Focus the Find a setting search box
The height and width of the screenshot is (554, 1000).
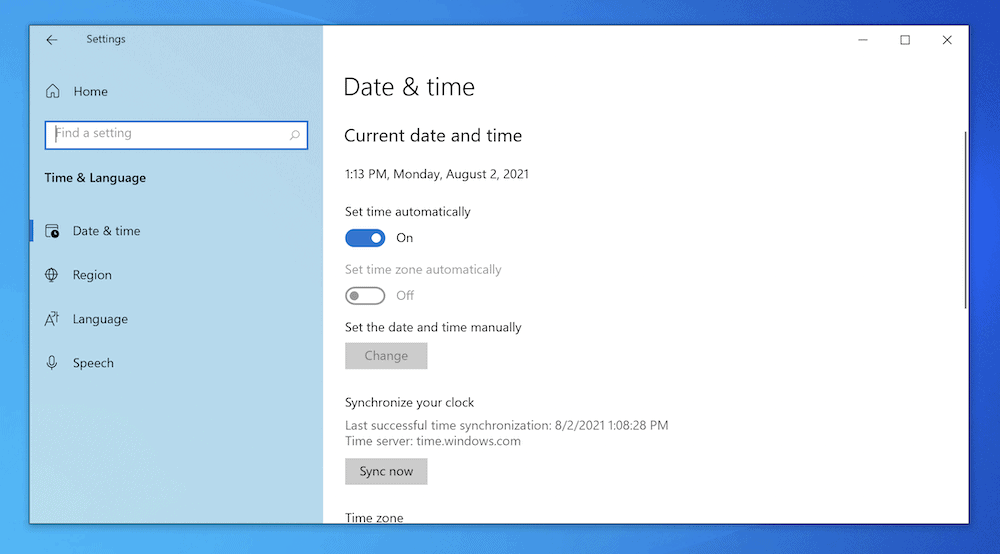pos(176,135)
